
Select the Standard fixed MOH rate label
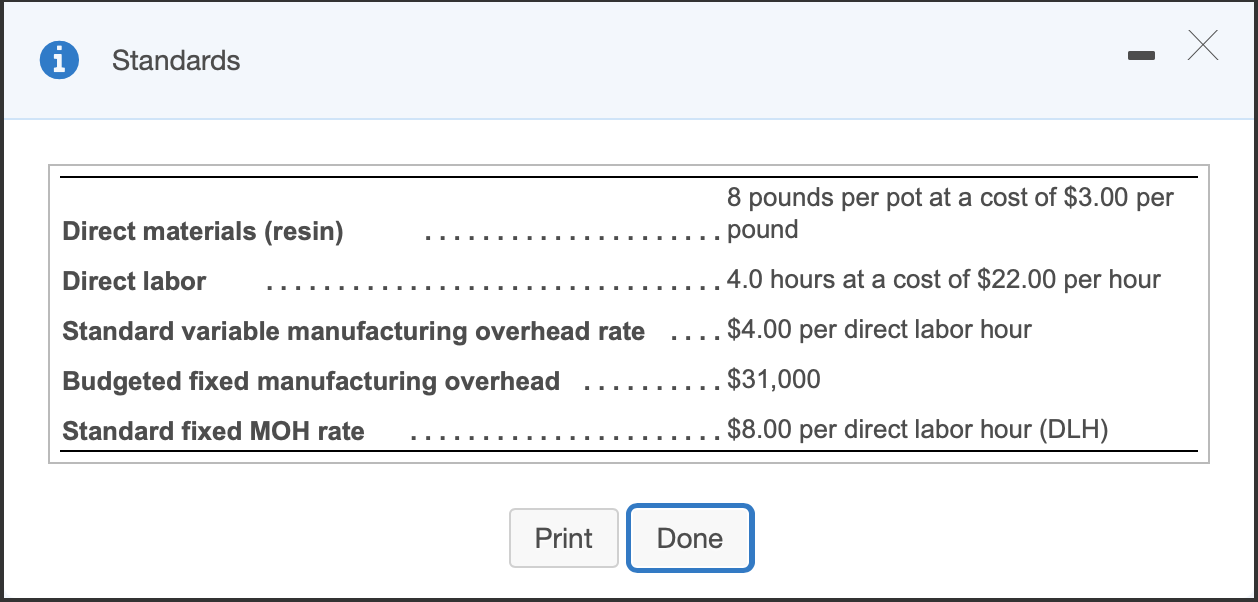coord(213,432)
